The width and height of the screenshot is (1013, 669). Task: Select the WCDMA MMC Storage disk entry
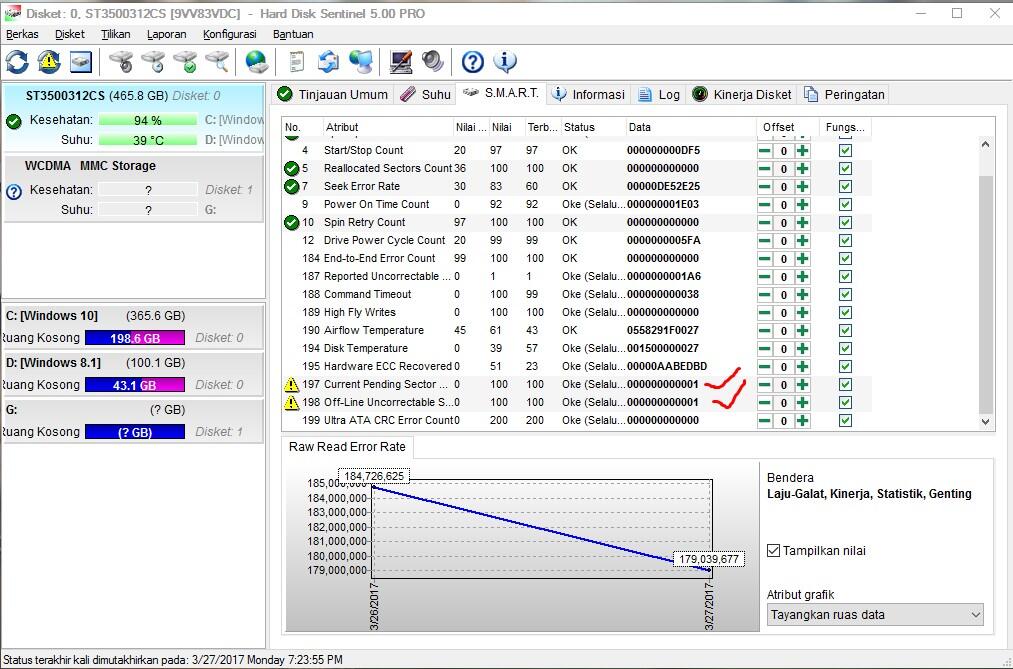[x=134, y=189]
